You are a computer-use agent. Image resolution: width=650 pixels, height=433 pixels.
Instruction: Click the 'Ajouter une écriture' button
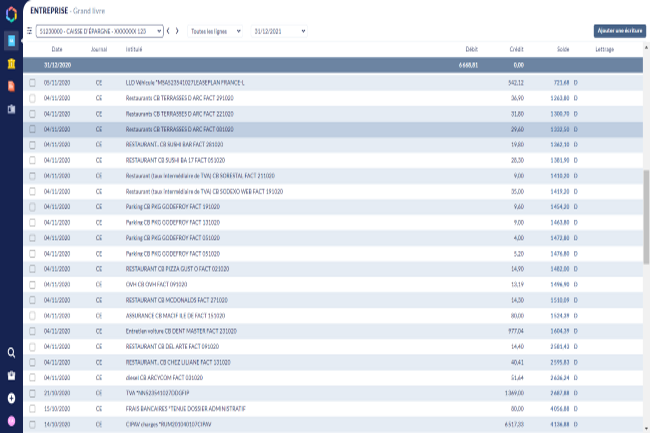pyautogui.click(x=618, y=31)
